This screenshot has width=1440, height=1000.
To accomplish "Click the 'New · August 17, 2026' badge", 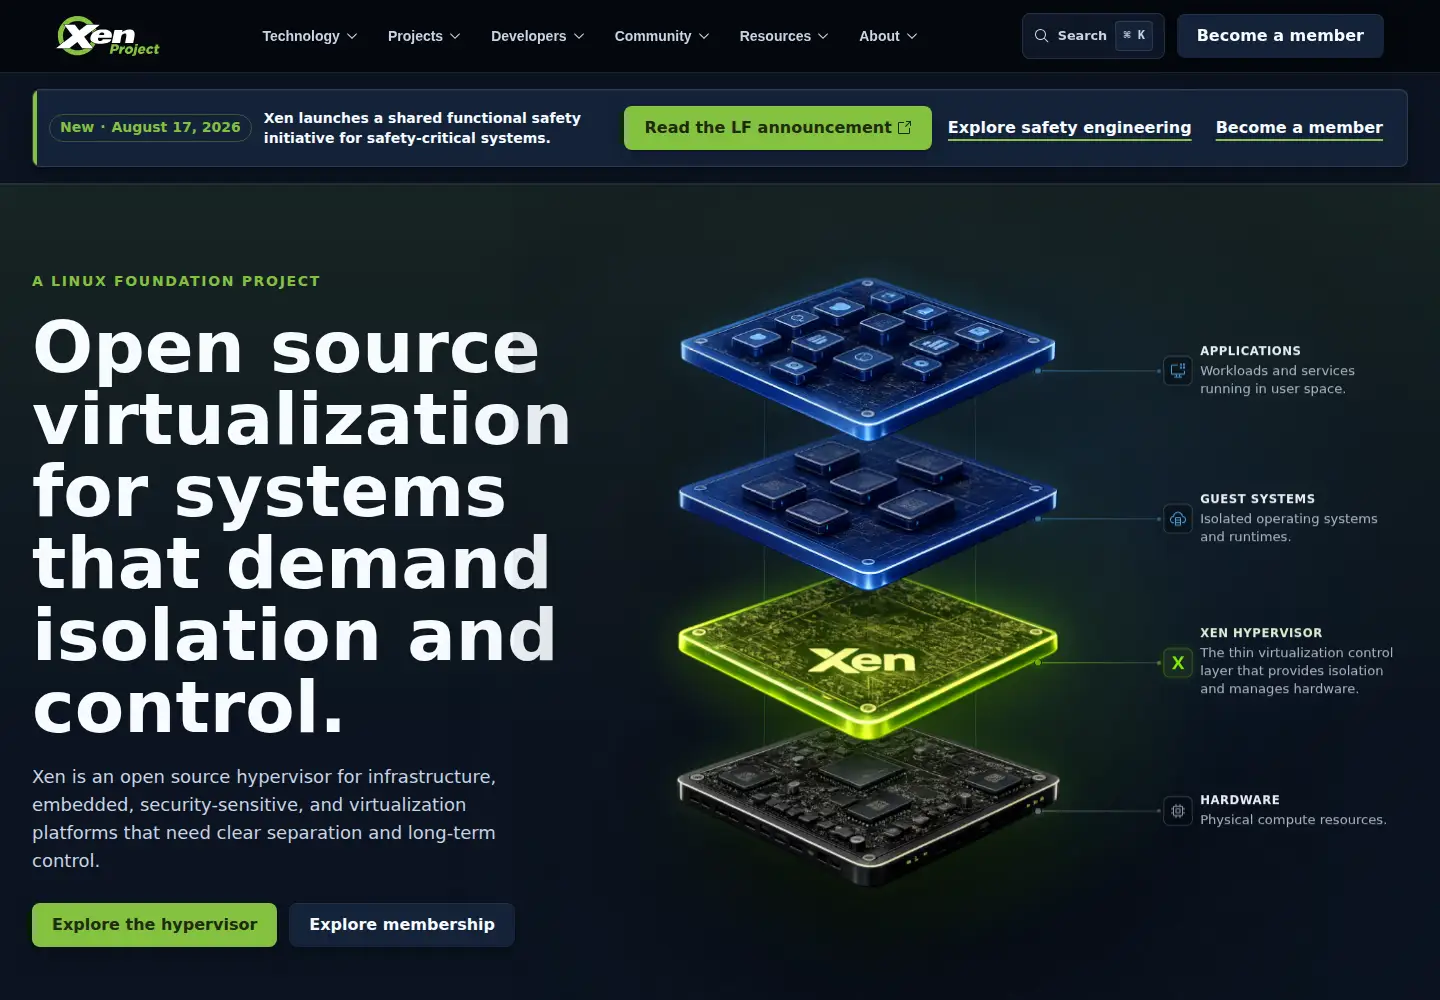I will (150, 128).
